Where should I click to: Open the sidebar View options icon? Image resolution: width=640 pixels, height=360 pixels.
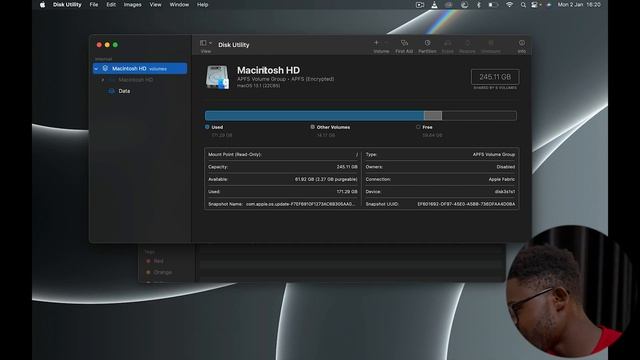pyautogui.click(x=203, y=43)
